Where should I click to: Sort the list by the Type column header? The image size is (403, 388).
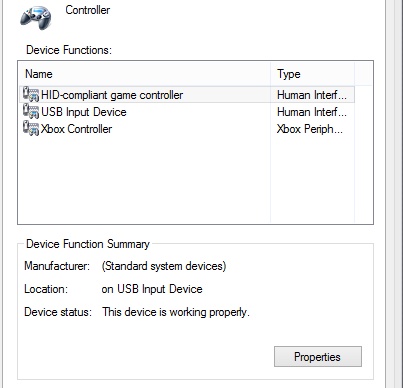[313, 74]
